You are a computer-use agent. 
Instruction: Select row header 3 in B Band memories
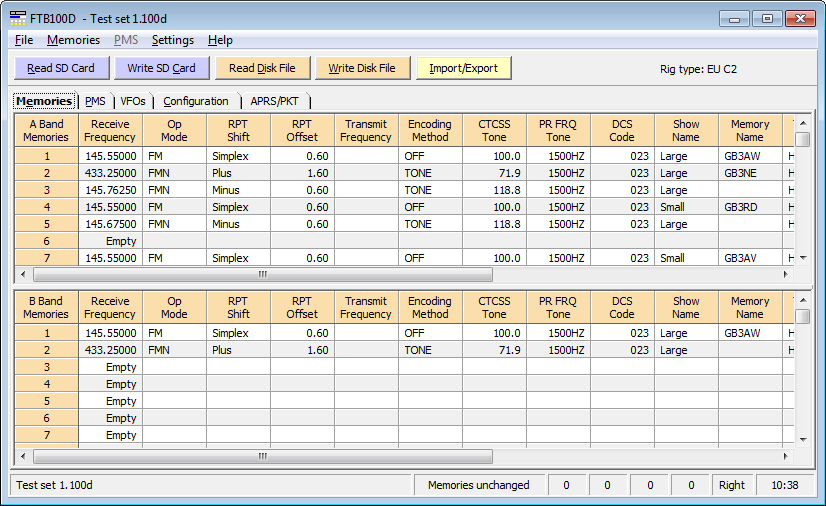pos(46,367)
